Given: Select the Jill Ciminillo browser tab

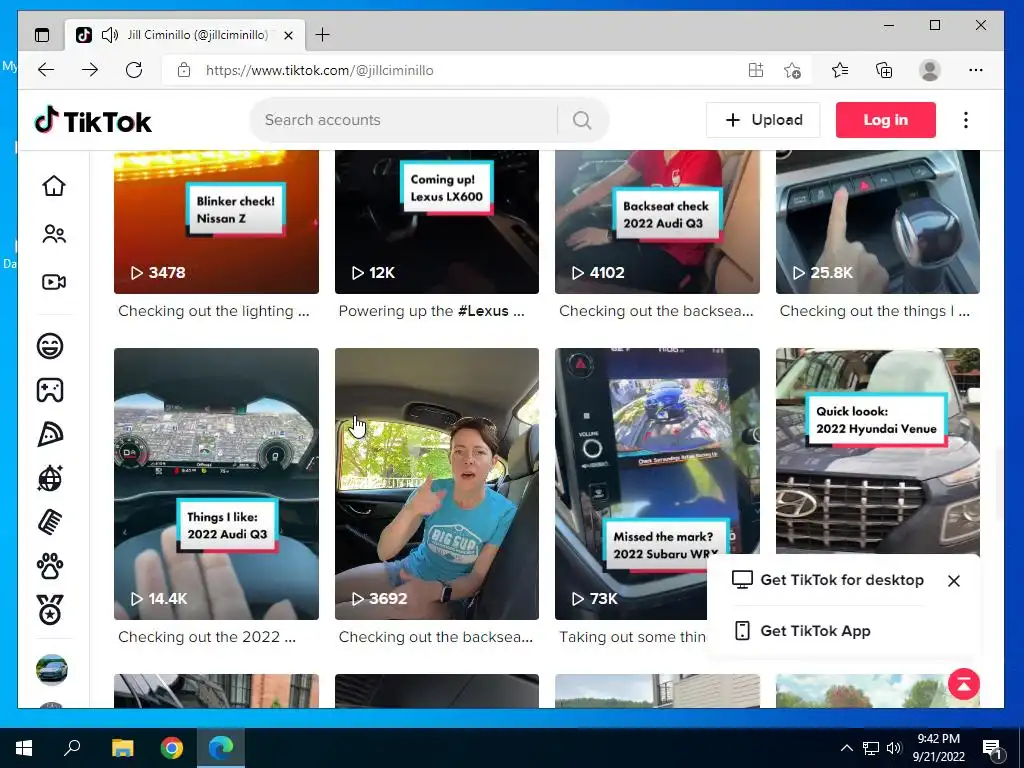Looking at the screenshot, I should pyautogui.click(x=185, y=35).
